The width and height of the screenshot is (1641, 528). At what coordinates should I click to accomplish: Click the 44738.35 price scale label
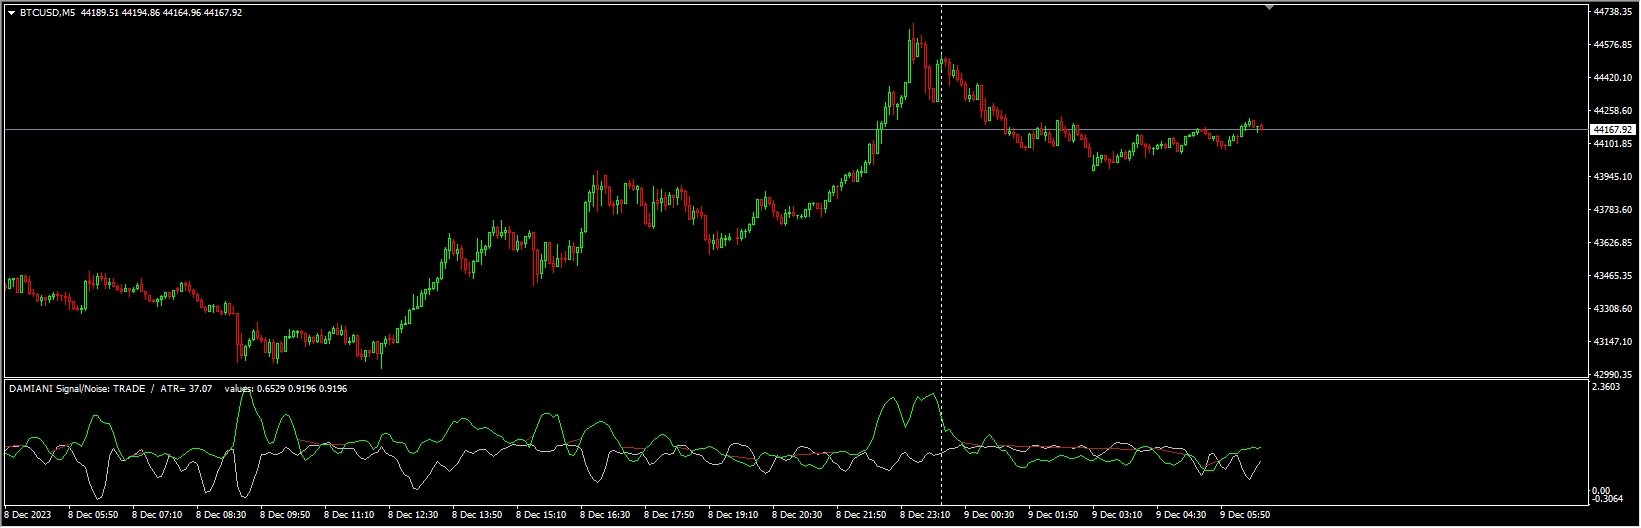click(x=1612, y=11)
